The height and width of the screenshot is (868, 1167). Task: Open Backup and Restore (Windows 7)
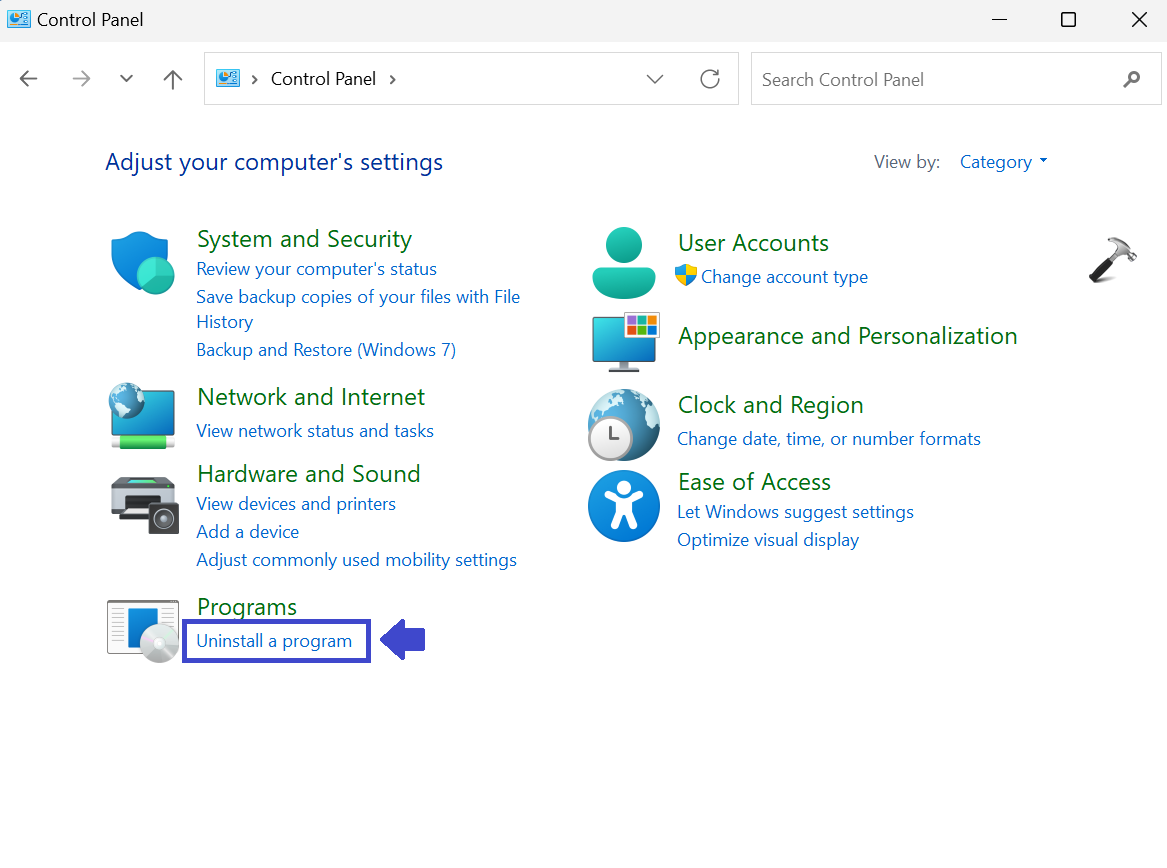326,350
